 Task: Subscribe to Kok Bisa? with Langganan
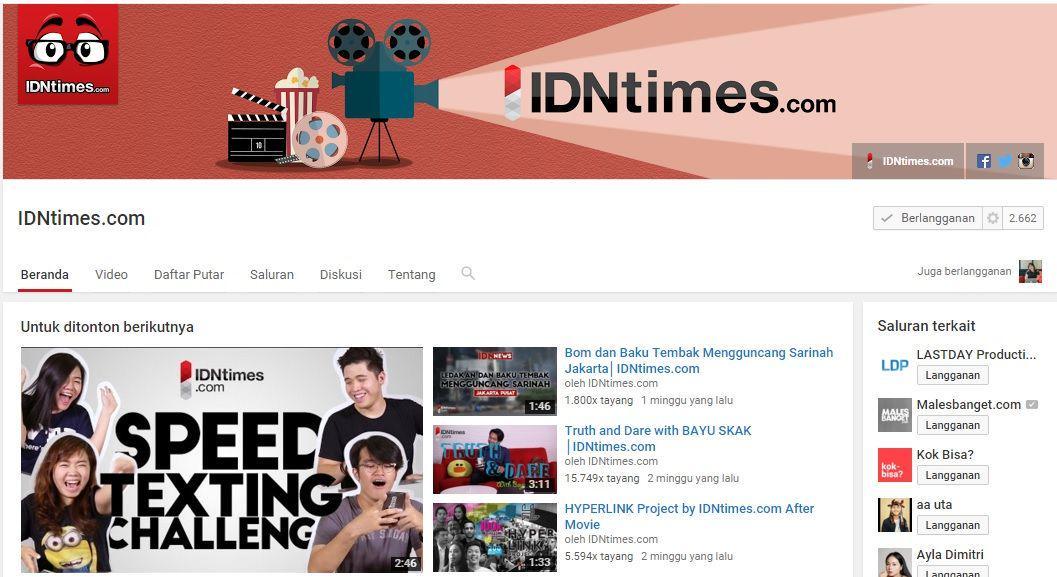(x=953, y=475)
